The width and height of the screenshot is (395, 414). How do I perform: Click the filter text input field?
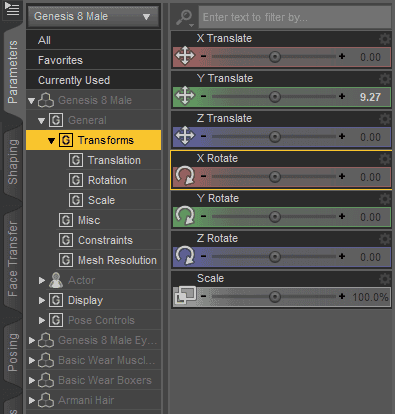pos(295,17)
